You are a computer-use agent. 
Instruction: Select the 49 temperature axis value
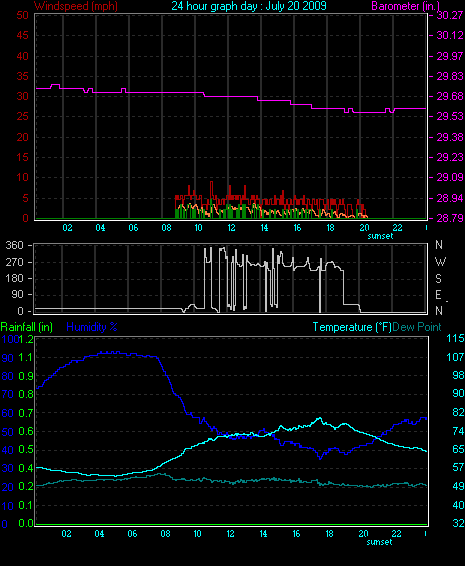click(x=458, y=486)
